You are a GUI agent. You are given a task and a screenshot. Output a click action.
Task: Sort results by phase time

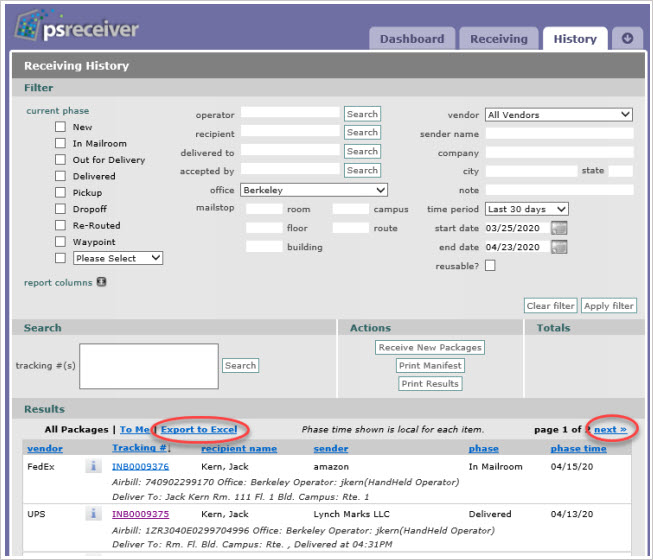click(578, 448)
